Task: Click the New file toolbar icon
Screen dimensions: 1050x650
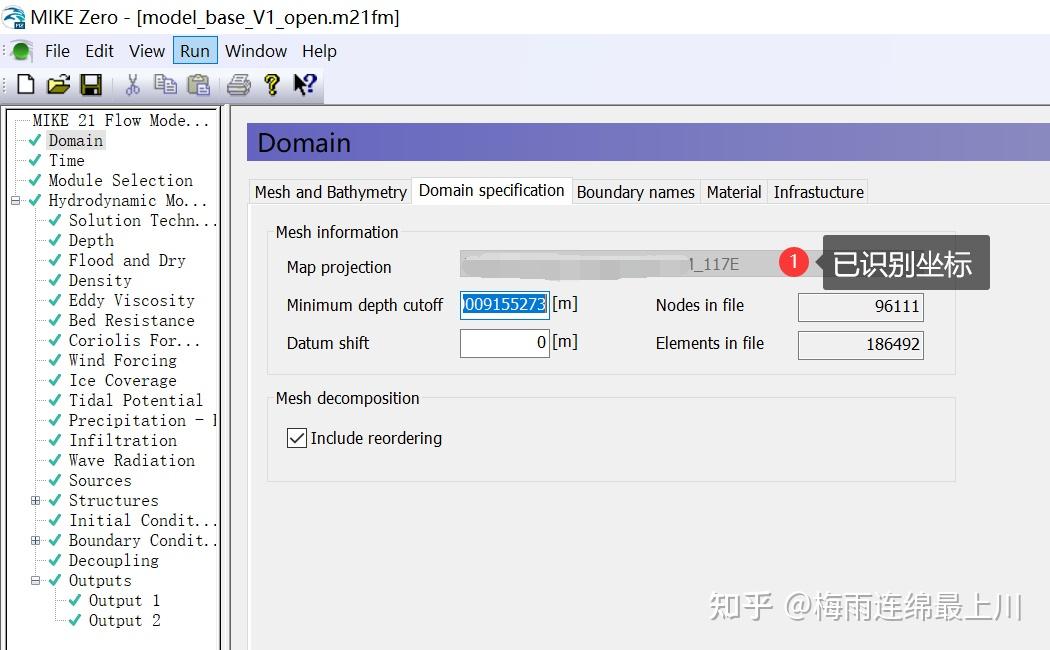Action: 26,84
